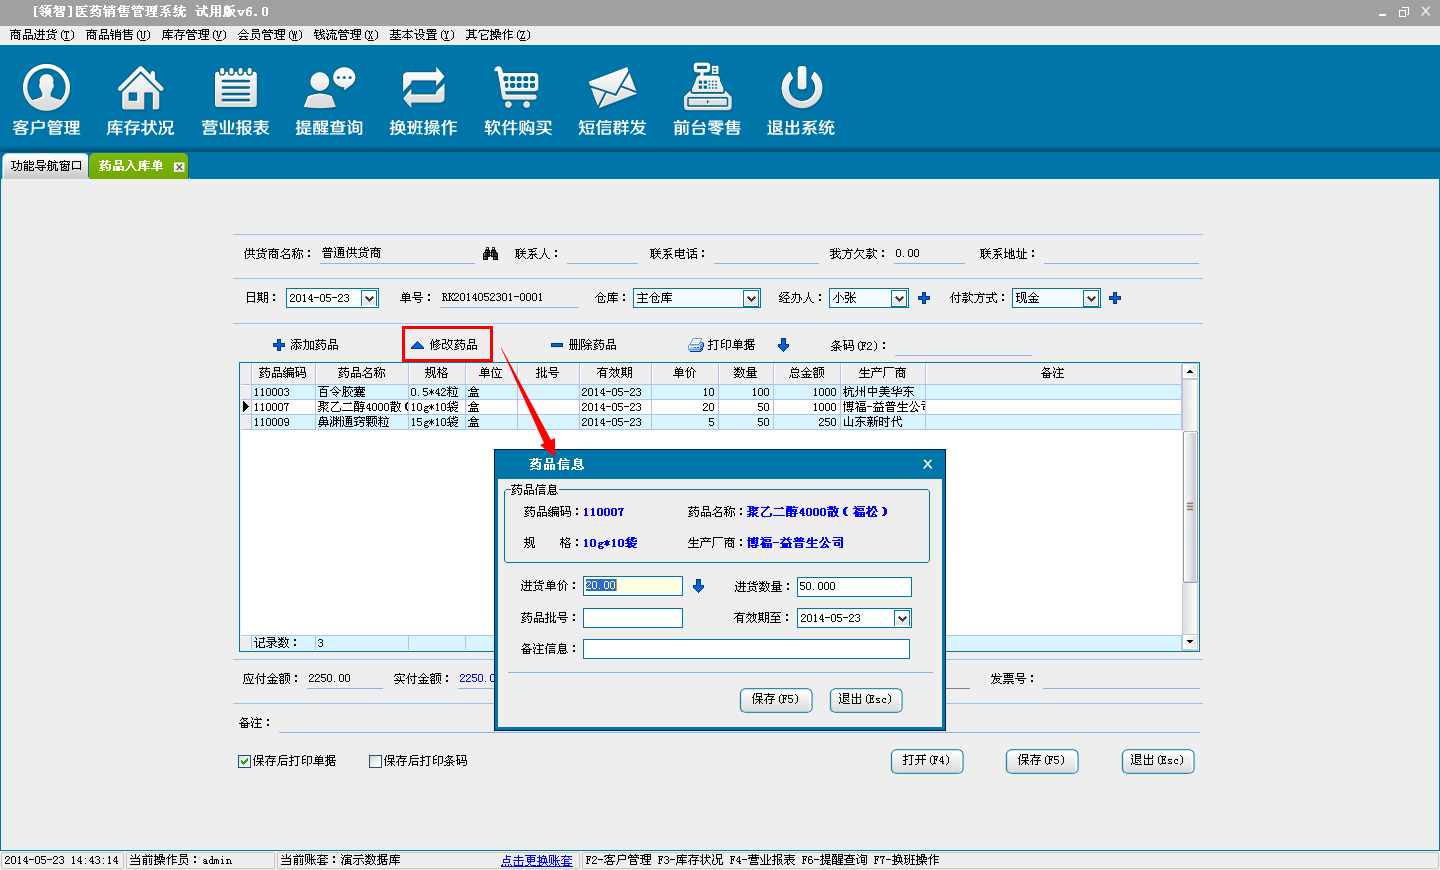
Task: Switch to 功能导航窗口 tab
Action: coord(46,166)
